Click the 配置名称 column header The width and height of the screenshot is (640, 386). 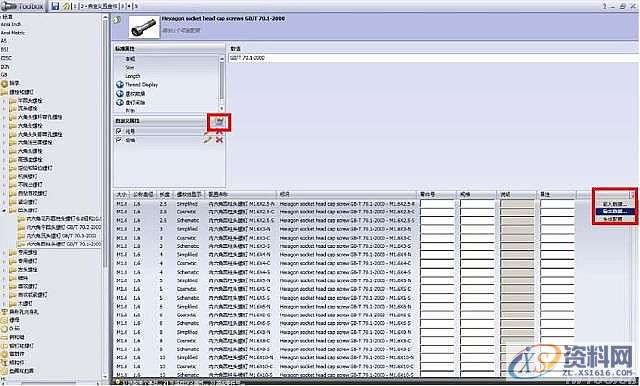241,195
